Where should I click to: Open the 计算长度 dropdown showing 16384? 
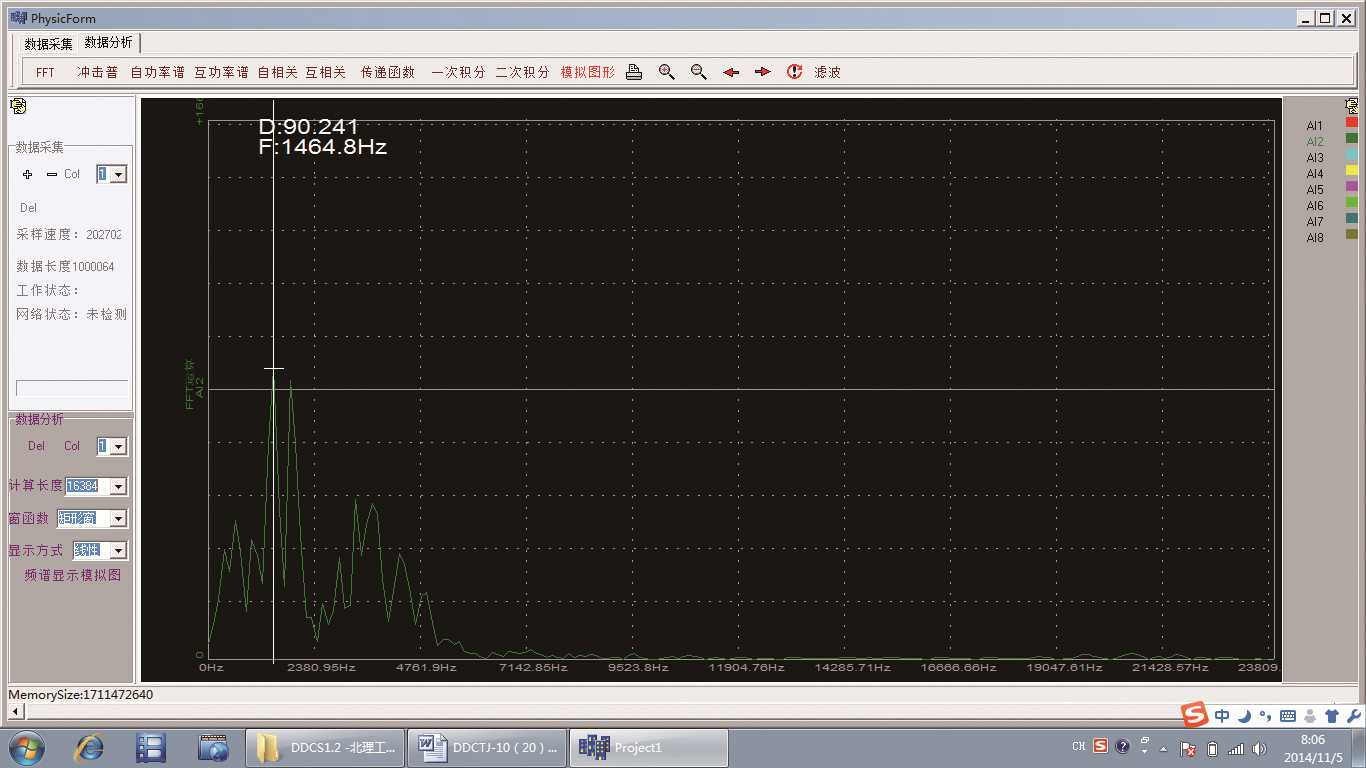coord(118,486)
